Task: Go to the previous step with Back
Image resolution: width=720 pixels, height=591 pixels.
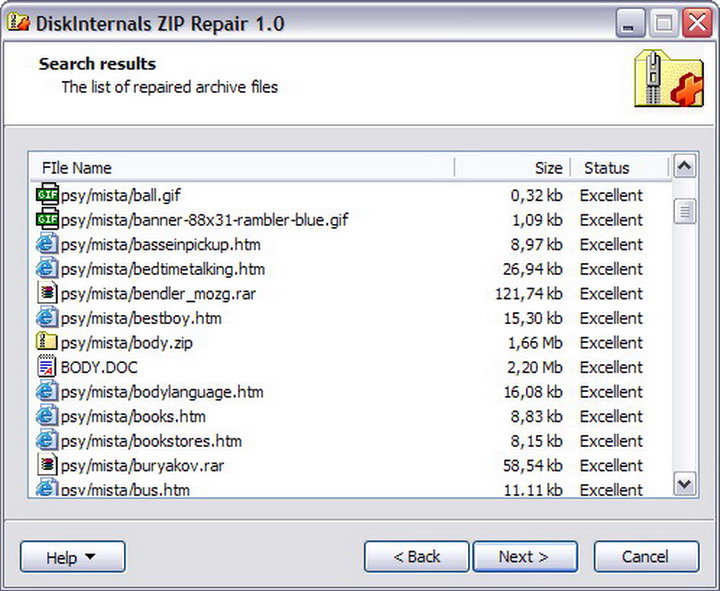Action: [x=416, y=557]
